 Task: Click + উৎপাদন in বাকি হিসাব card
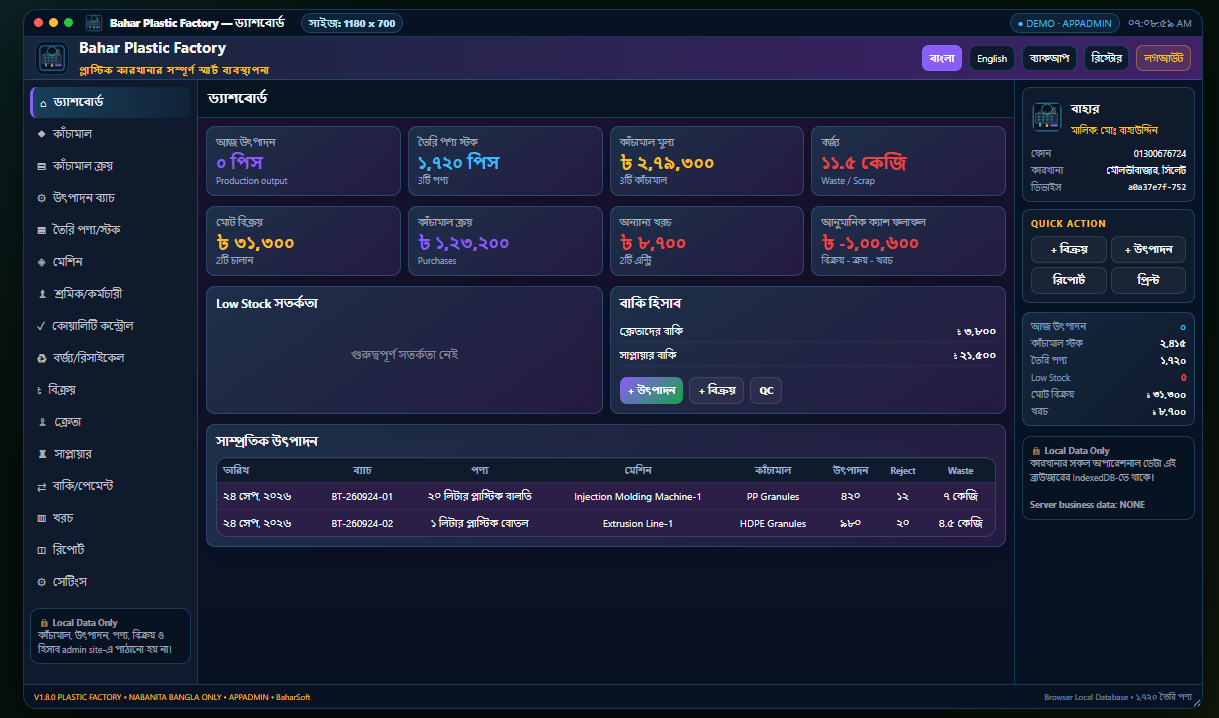coord(651,391)
